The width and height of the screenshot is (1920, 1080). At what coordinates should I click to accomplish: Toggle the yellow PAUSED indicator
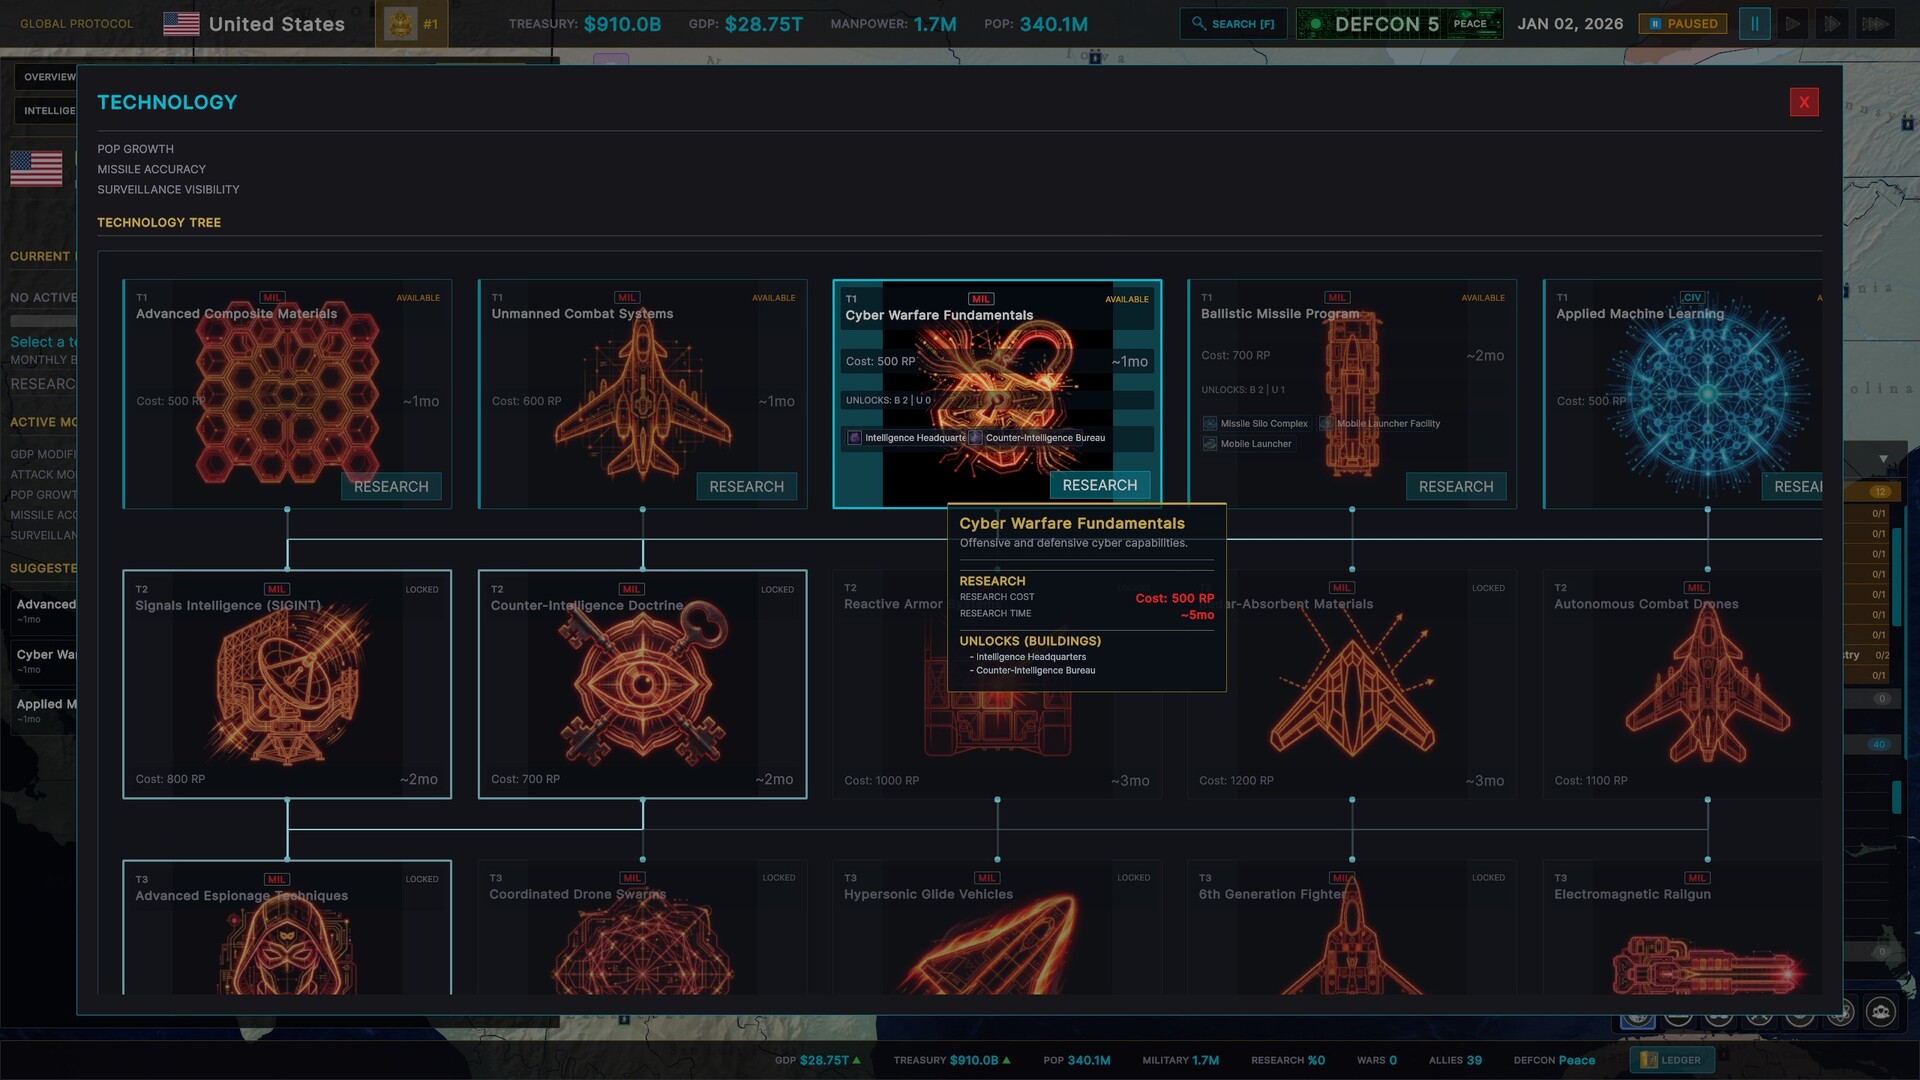tap(1682, 22)
